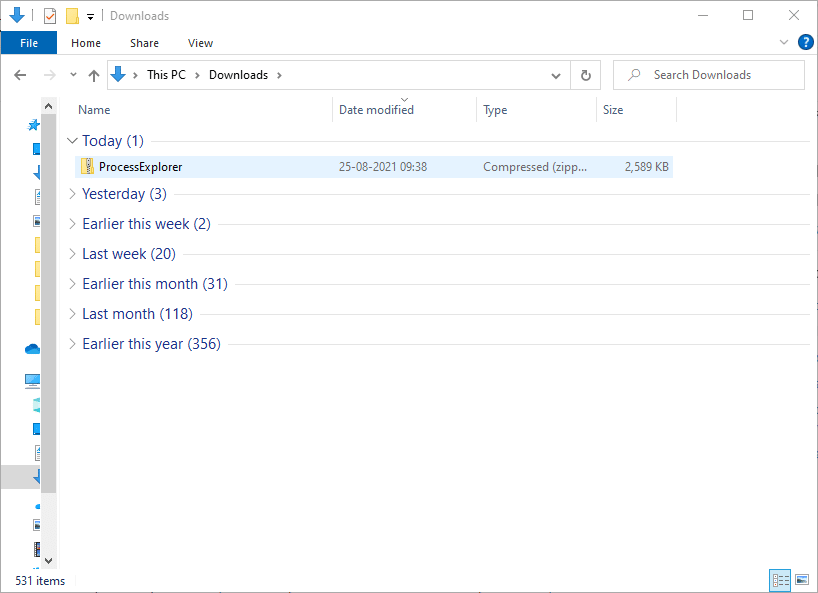The image size is (818, 593).
Task: Navigate up one level with Up arrow
Action: coord(94,75)
